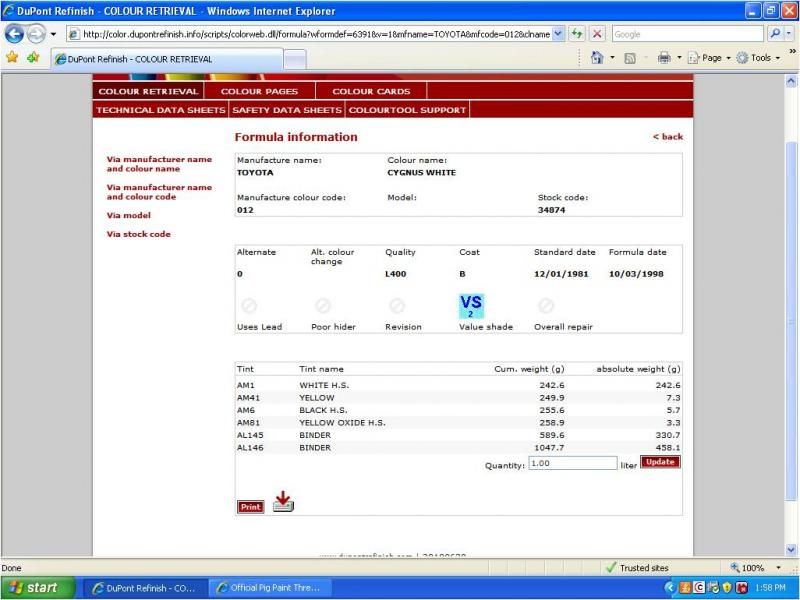This screenshot has height=600, width=800.
Task: Click inside the address bar URL field
Action: click(316, 34)
